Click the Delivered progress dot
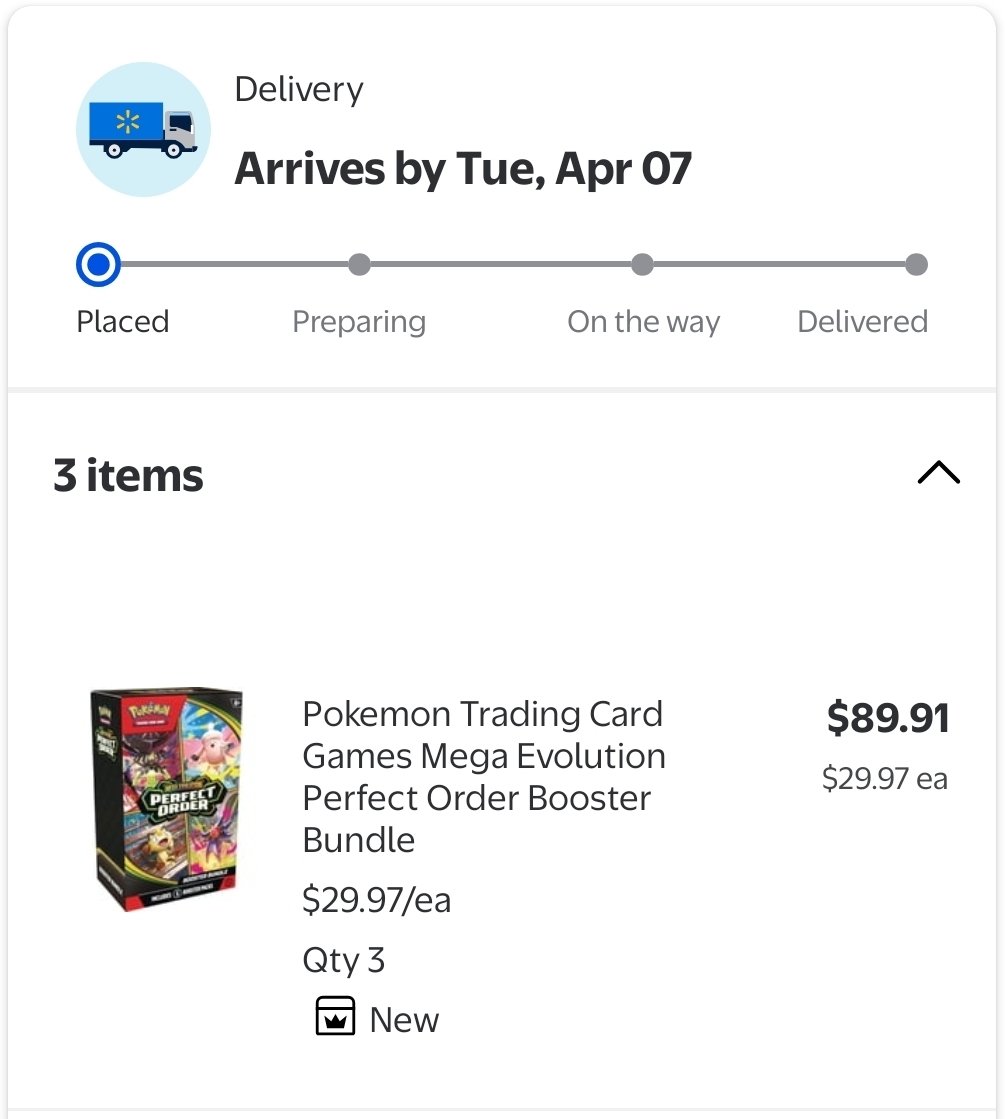 [x=915, y=265]
